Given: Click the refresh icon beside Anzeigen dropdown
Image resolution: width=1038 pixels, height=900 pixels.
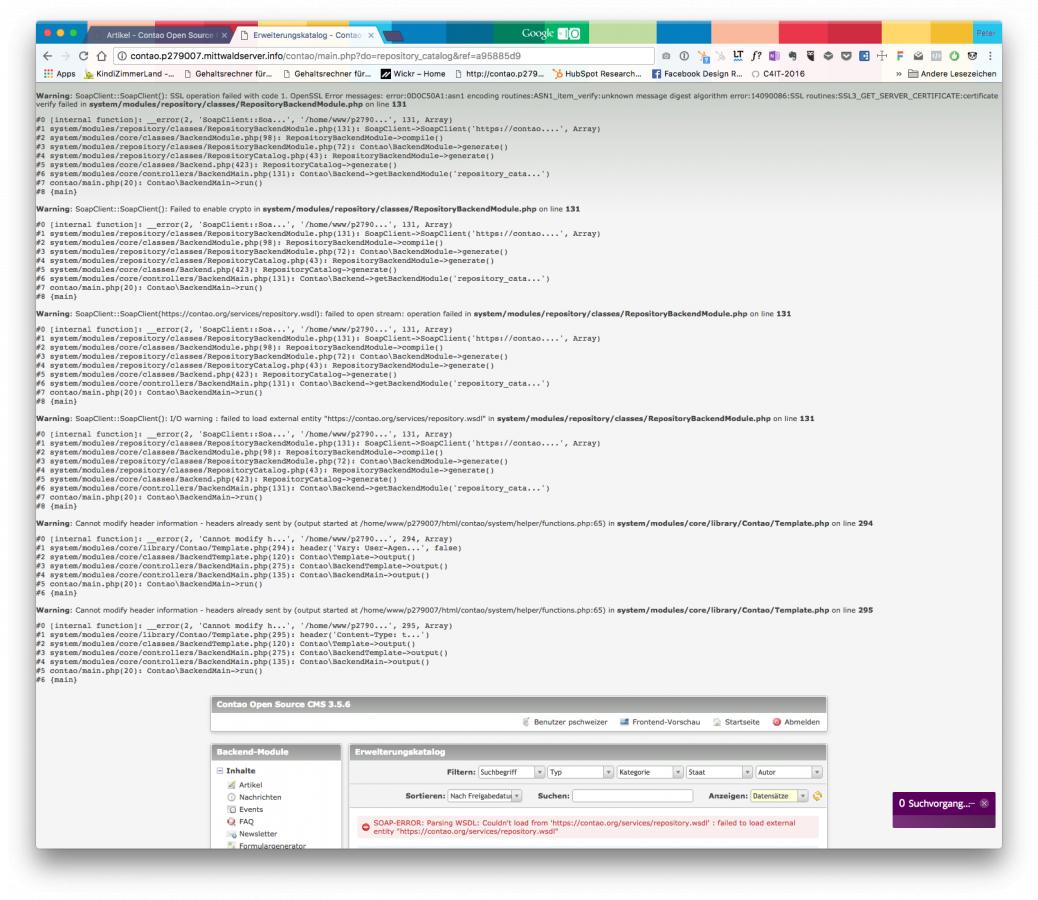Looking at the screenshot, I should click(x=817, y=796).
